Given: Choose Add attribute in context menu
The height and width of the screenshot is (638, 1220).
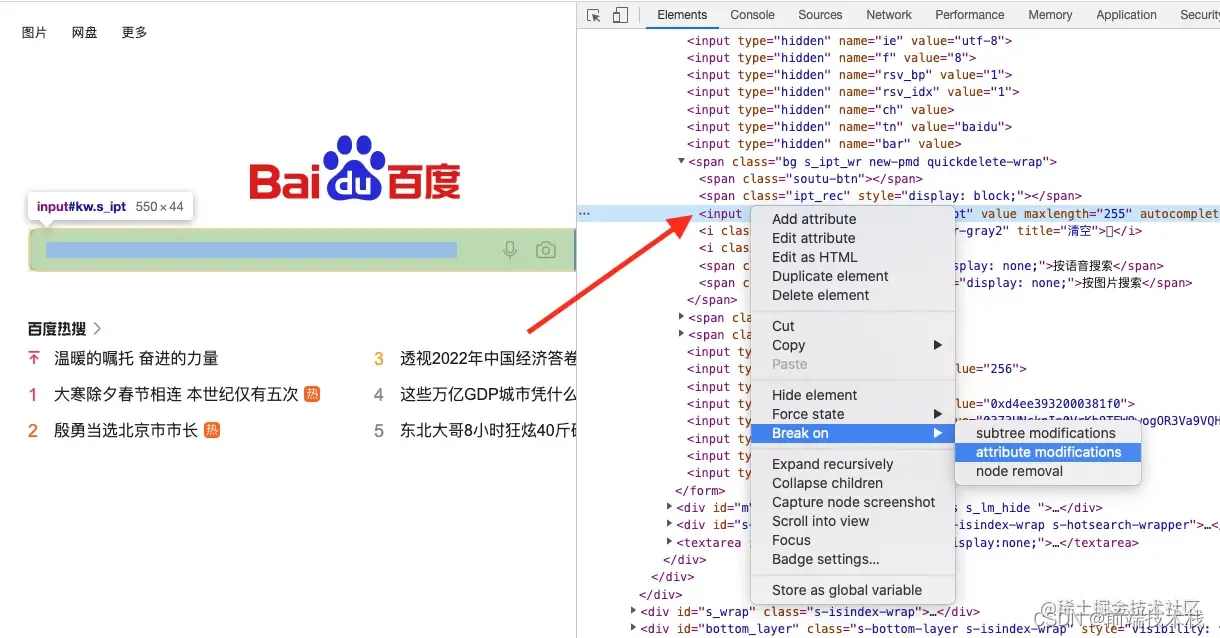Looking at the screenshot, I should click(853, 219).
